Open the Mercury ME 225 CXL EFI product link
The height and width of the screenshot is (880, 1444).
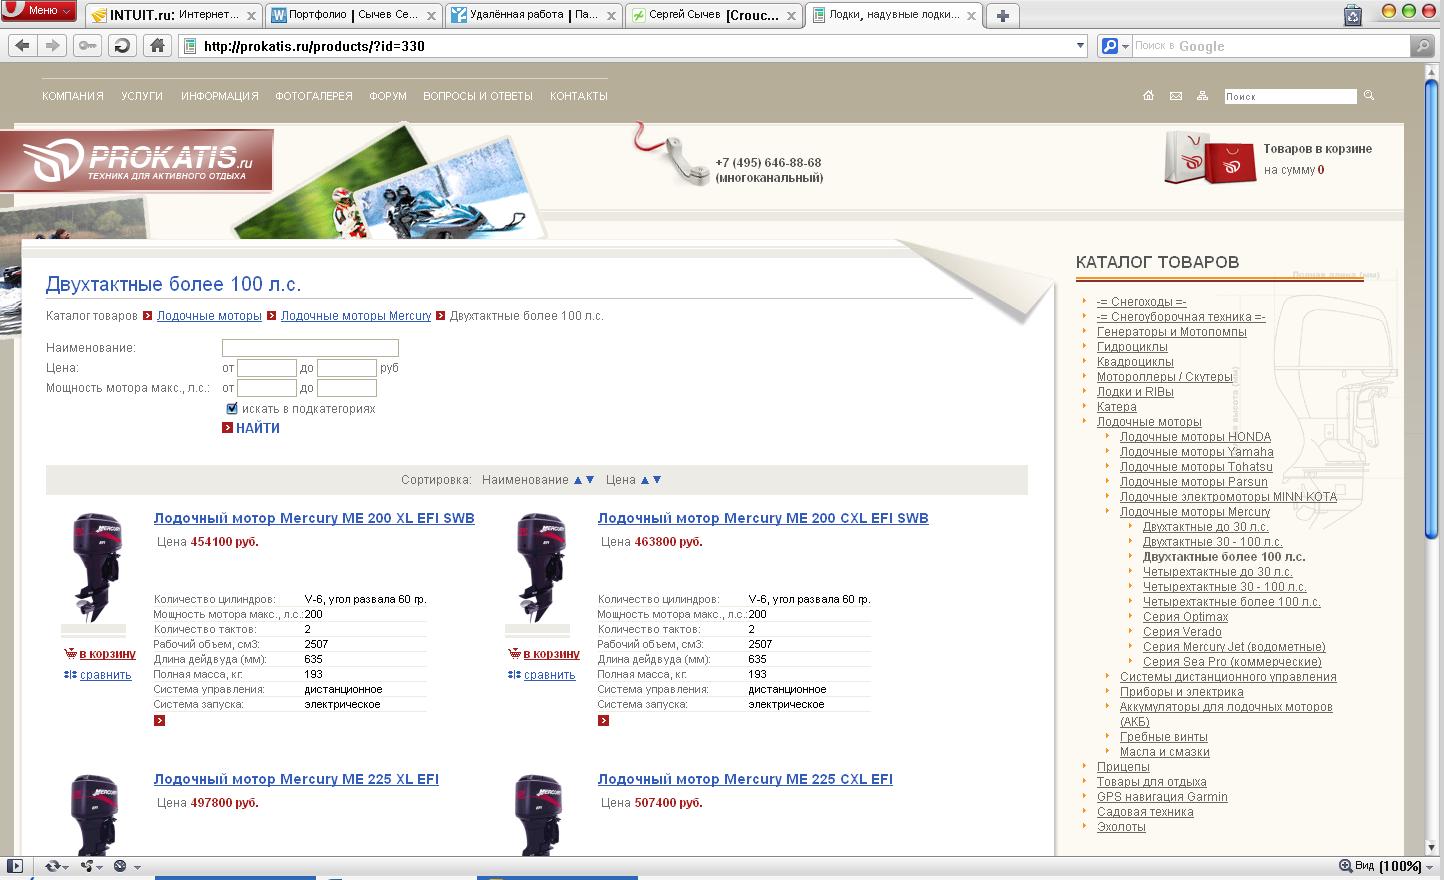(x=745, y=779)
